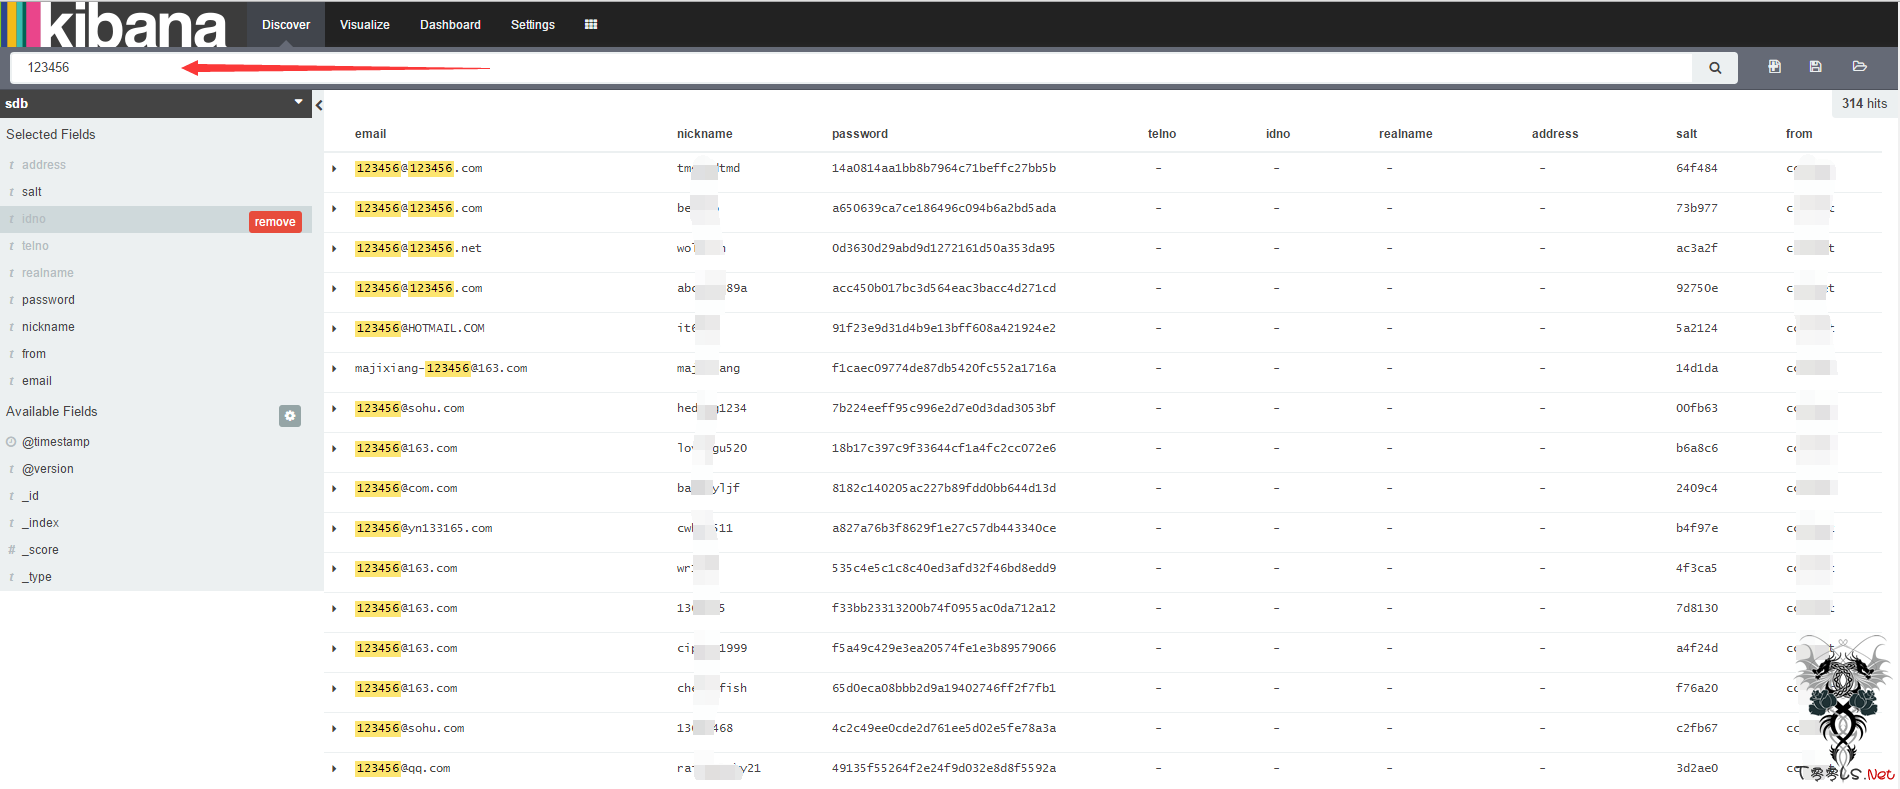Click the Available Fields gear icon
Screen dimensions: 1900x789
(x=290, y=416)
